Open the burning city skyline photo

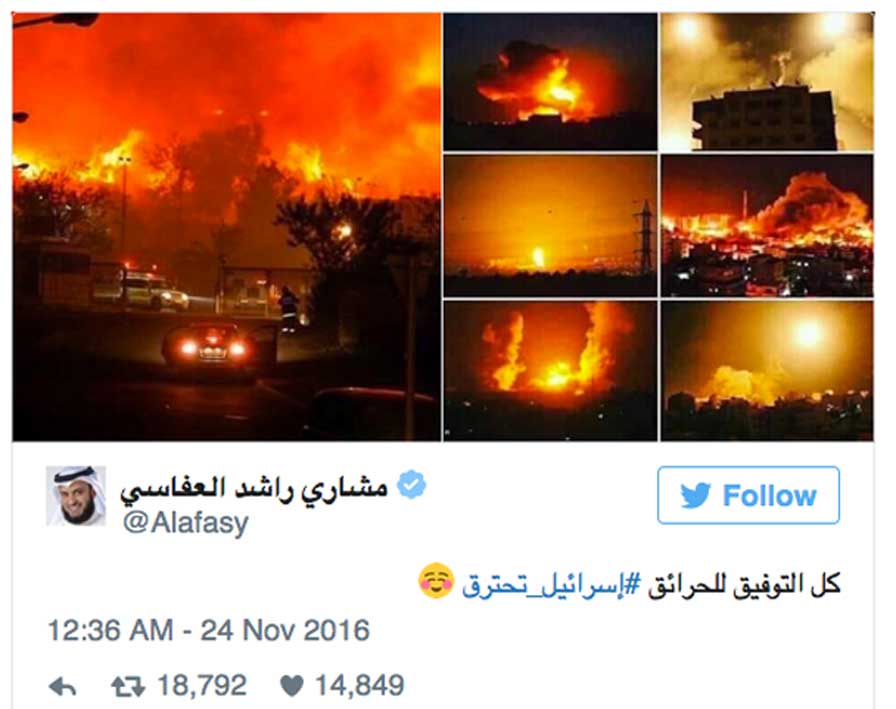pyautogui.click(x=767, y=226)
